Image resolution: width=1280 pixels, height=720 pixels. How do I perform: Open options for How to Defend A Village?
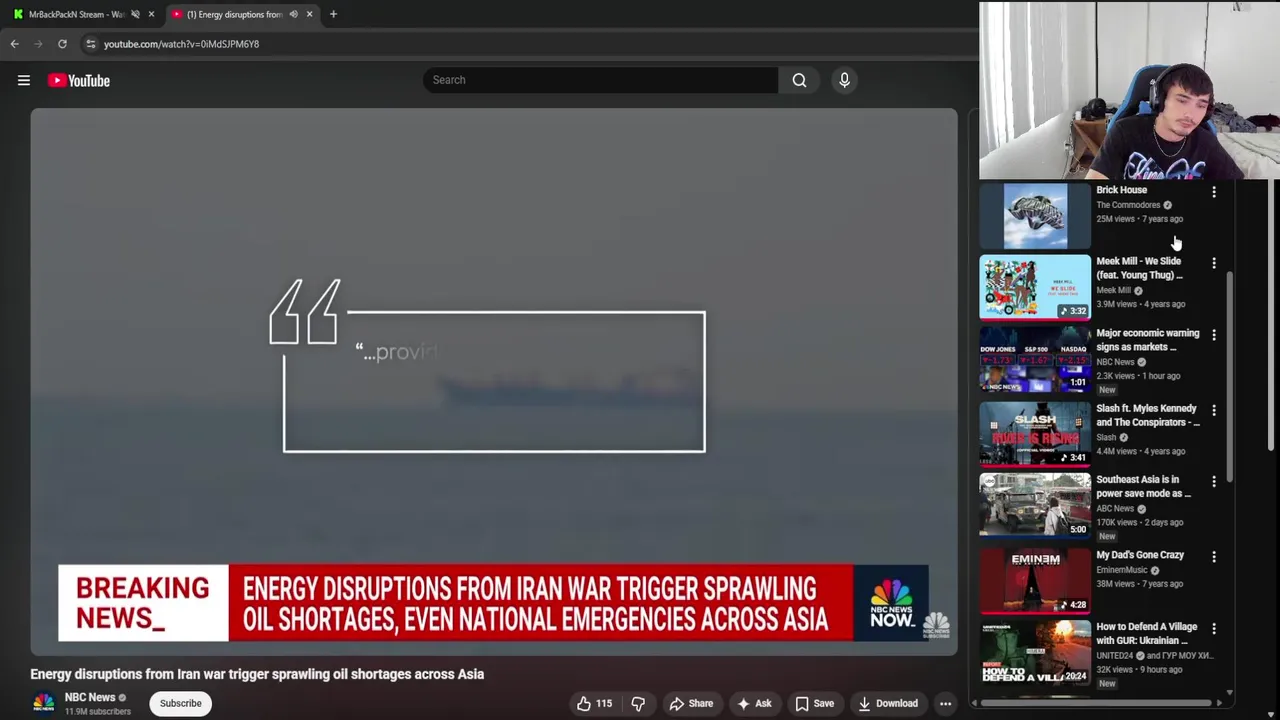click(1214, 628)
